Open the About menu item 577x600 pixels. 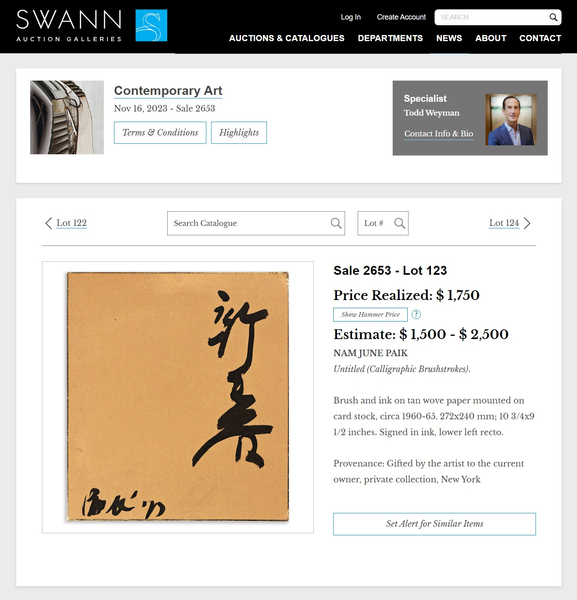click(491, 38)
